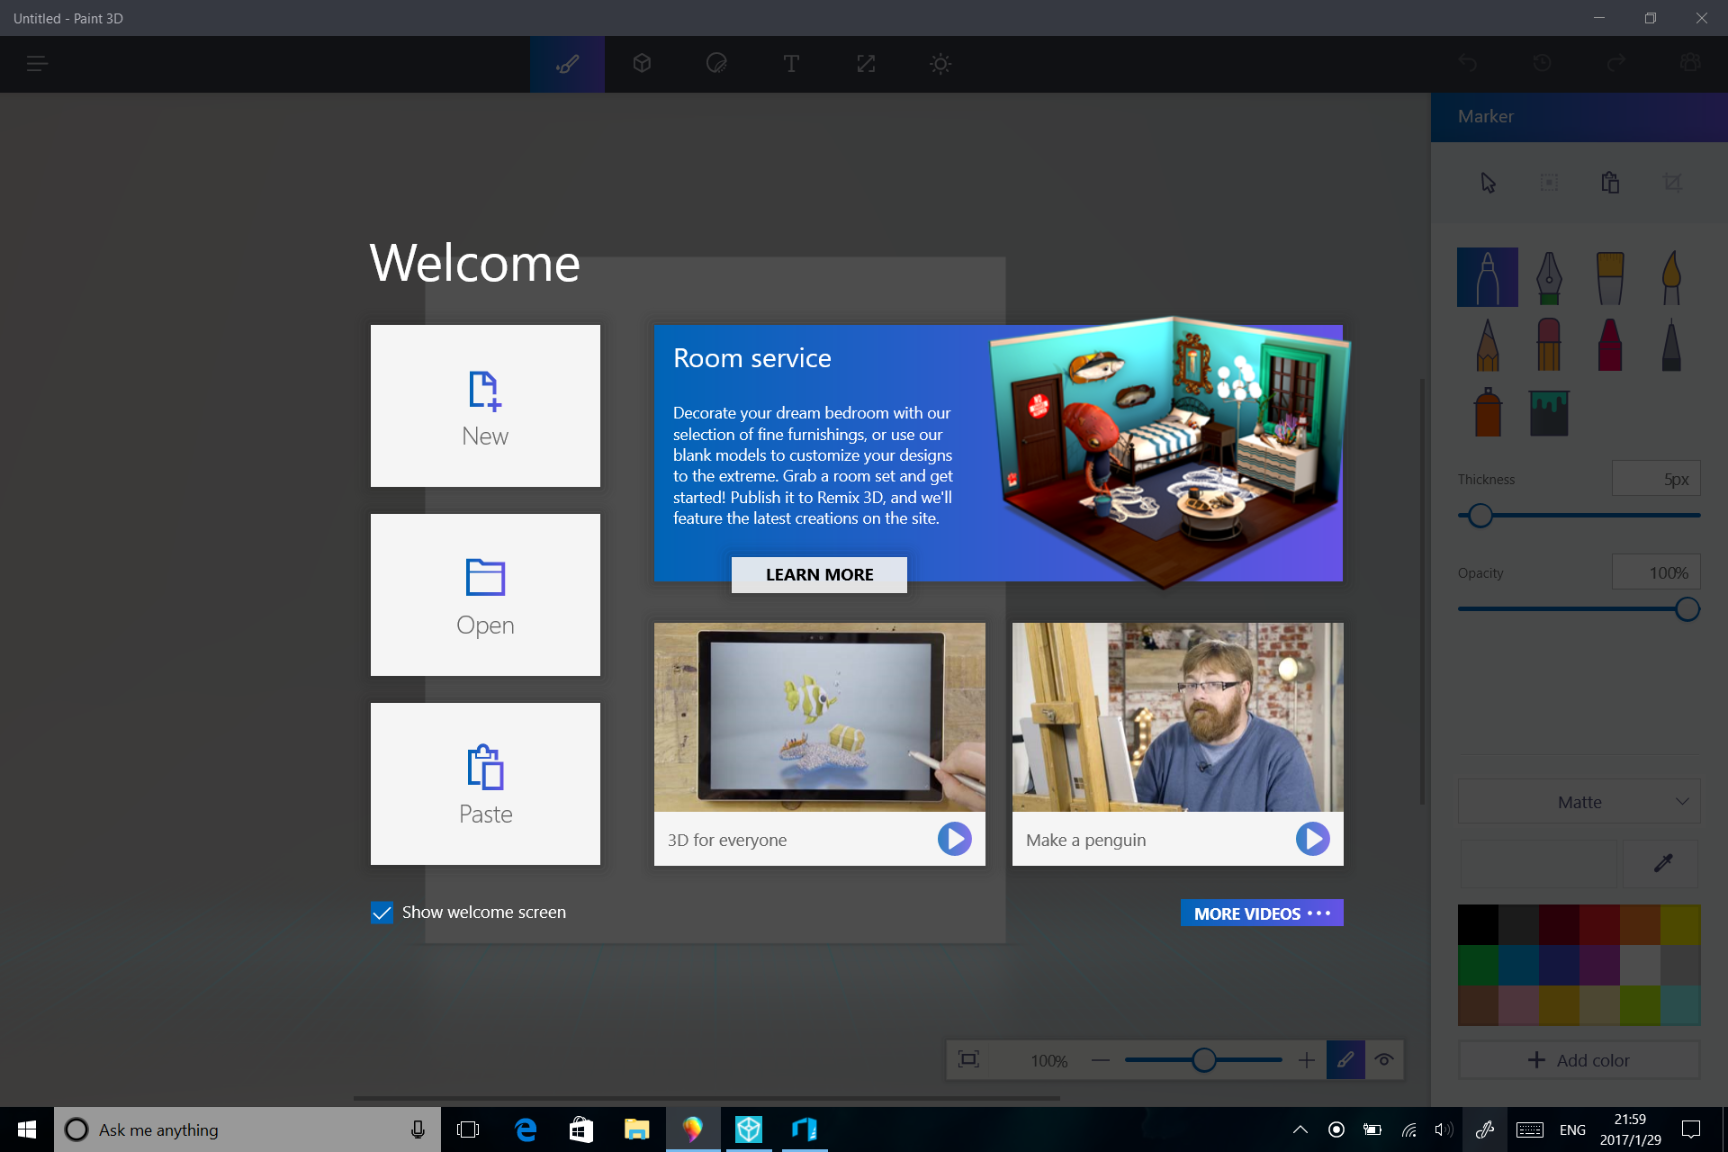The image size is (1728, 1152).
Task: Click the Cortana Ask me anything box
Action: pyautogui.click(x=247, y=1129)
